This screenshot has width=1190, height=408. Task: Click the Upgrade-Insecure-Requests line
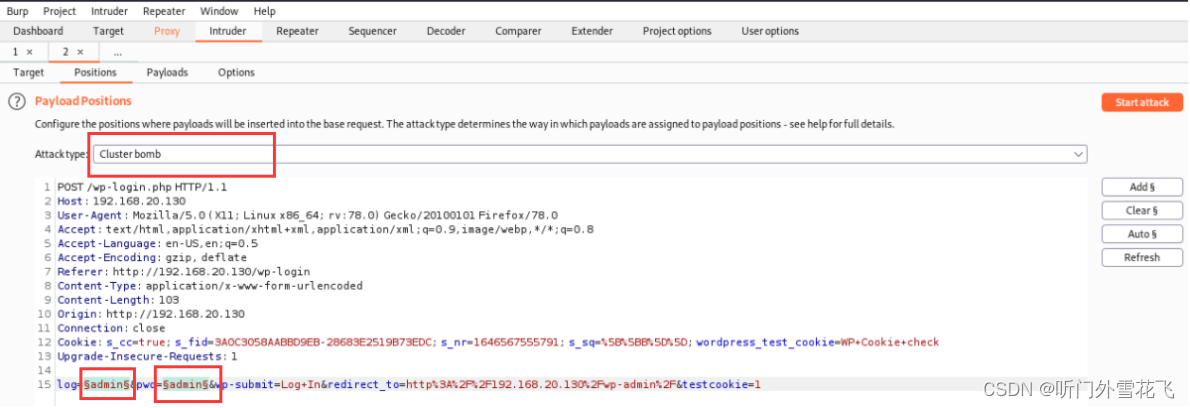pyautogui.click(x=147, y=356)
